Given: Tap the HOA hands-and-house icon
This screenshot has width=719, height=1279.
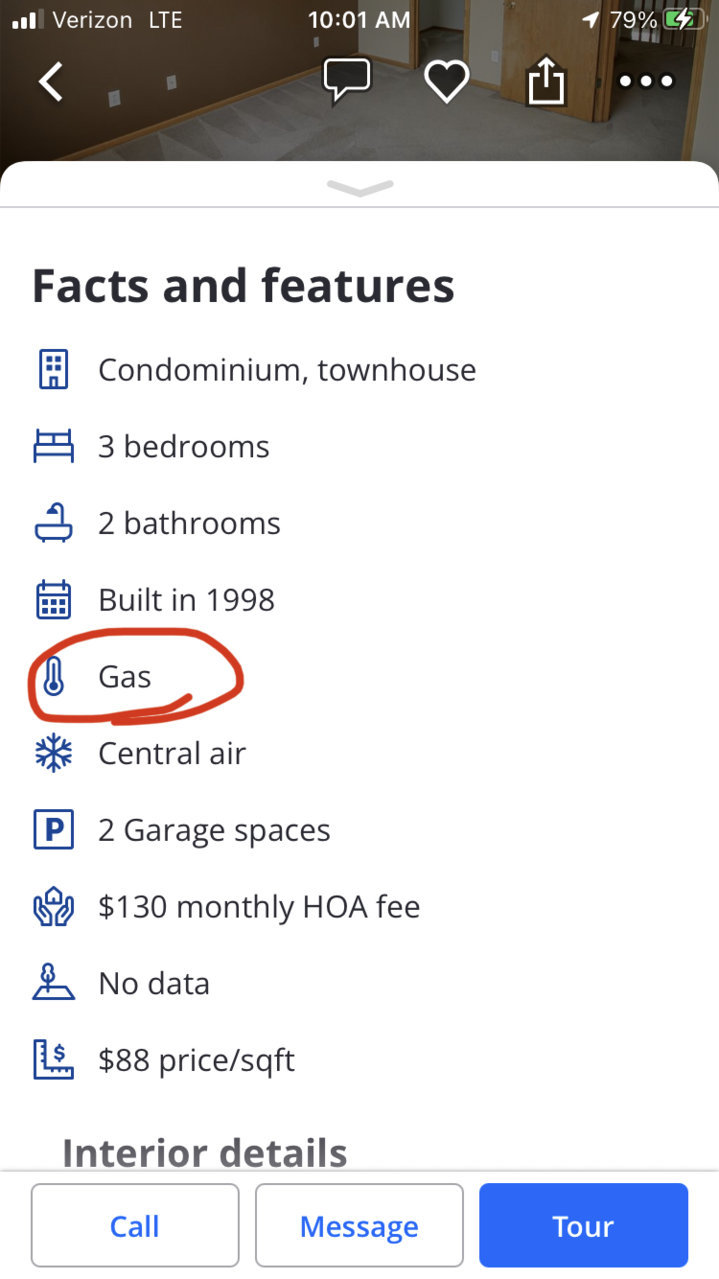Looking at the screenshot, I should [x=53, y=907].
